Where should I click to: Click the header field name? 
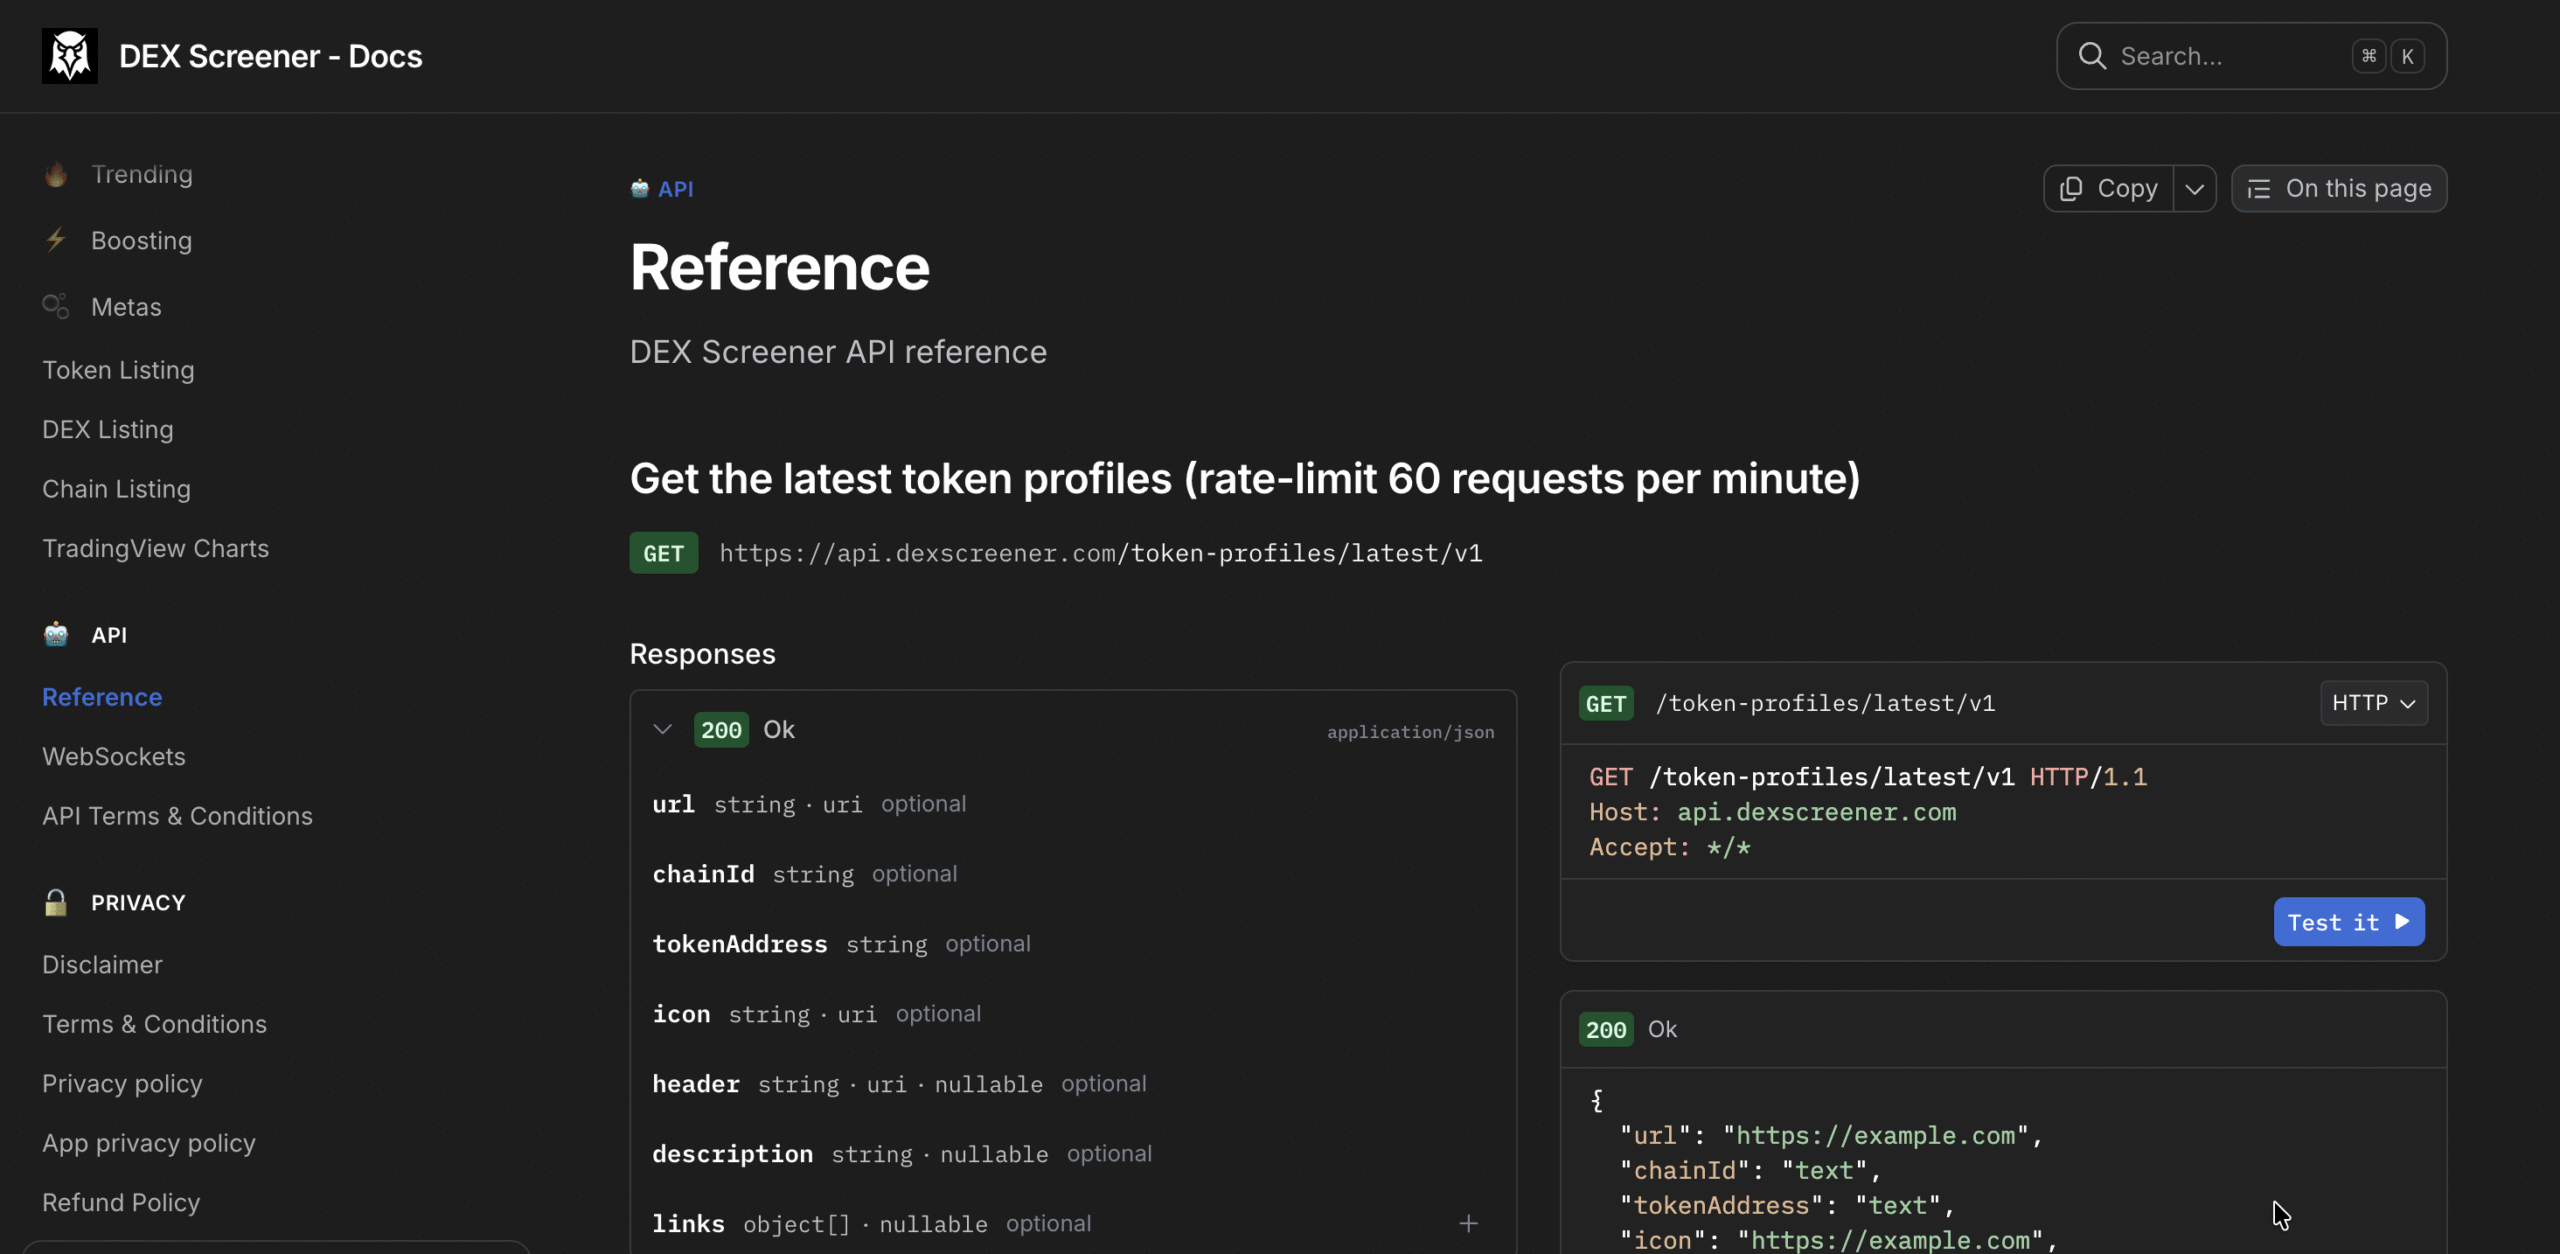pos(696,1084)
